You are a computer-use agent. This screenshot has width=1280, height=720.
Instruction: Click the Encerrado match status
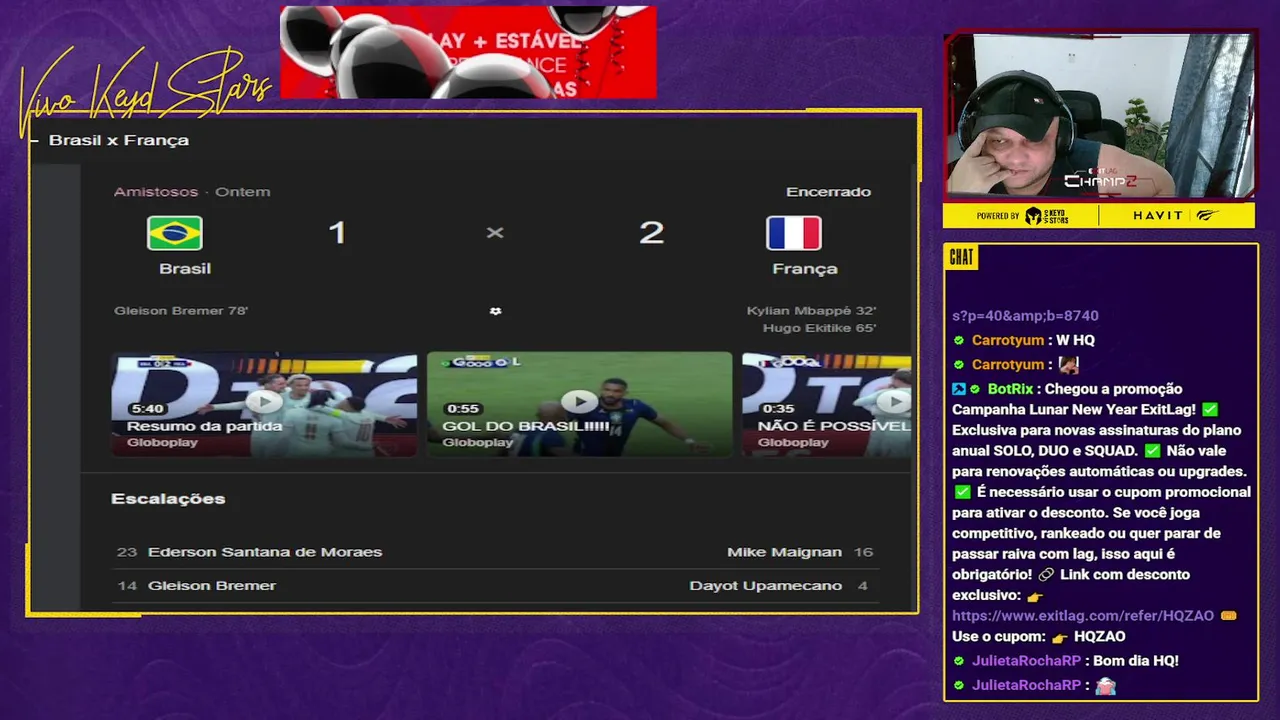tap(828, 191)
